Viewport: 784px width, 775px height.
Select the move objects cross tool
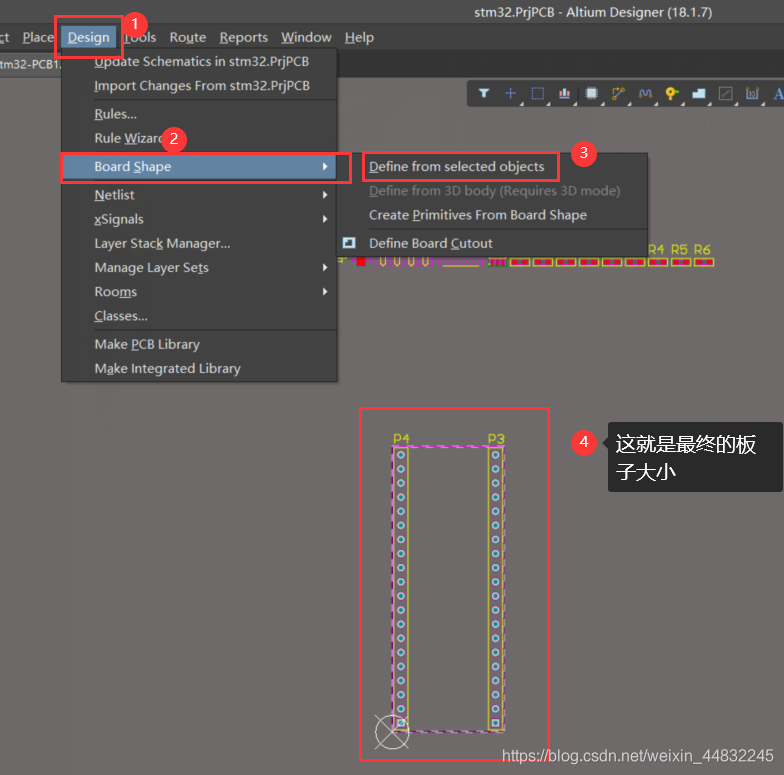point(510,93)
